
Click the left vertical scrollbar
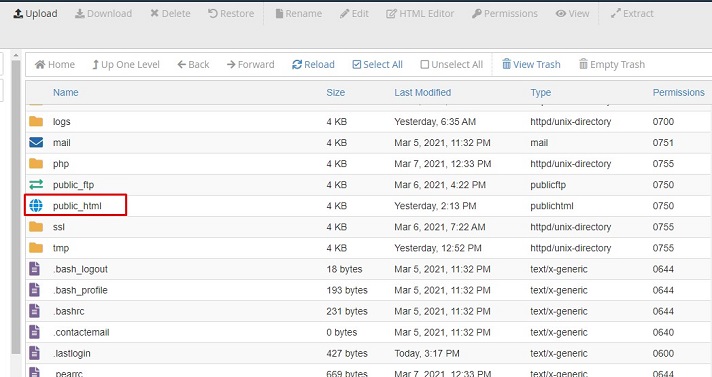coord(16,207)
